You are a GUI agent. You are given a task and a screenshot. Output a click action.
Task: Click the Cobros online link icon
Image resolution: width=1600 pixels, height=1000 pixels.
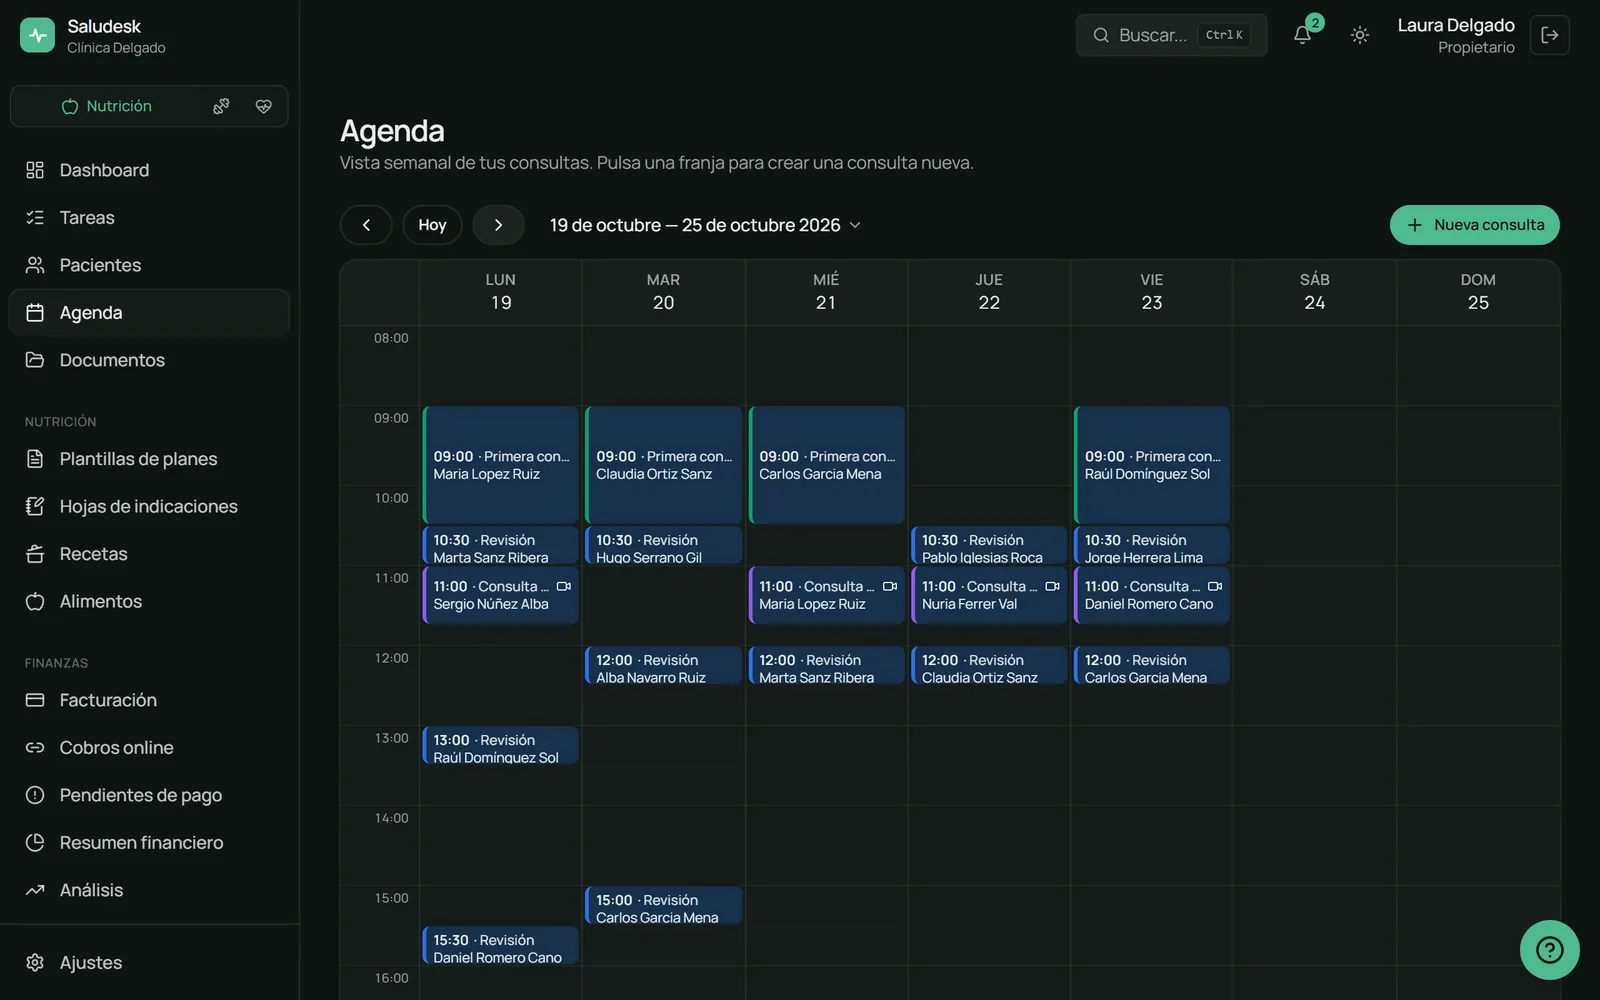coord(35,747)
